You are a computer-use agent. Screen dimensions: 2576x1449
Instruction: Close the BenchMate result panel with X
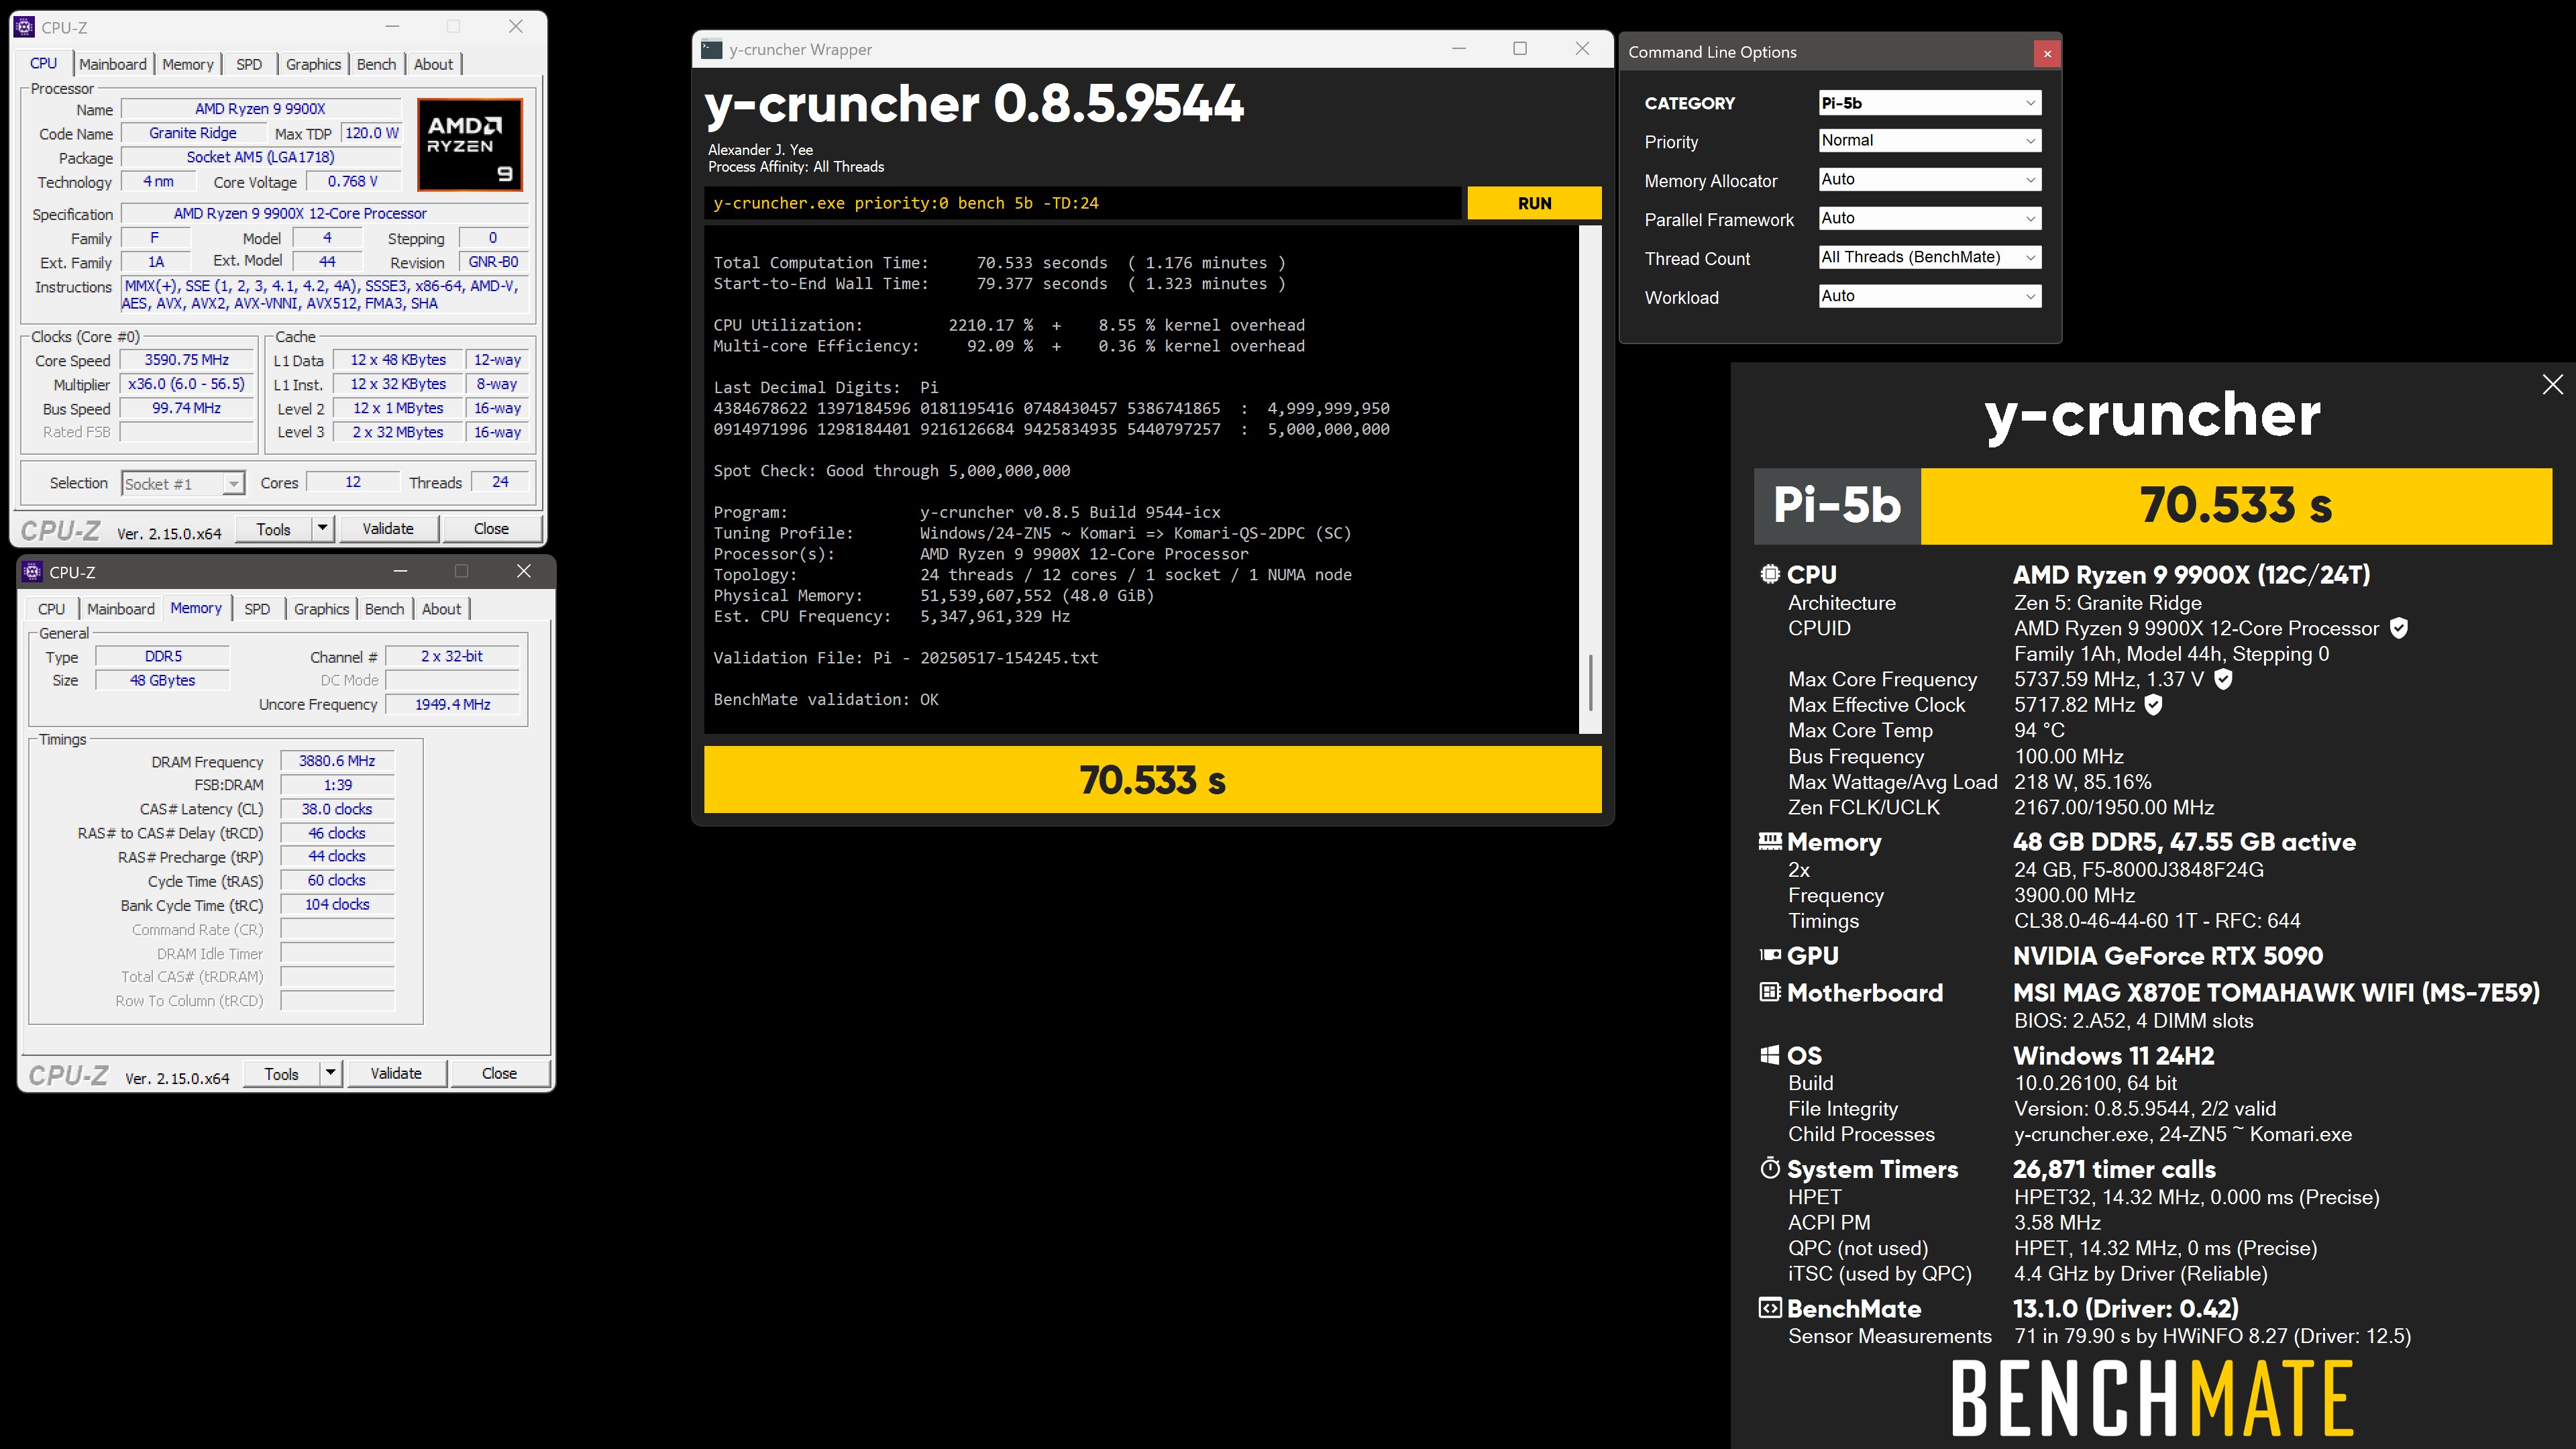pos(2552,385)
